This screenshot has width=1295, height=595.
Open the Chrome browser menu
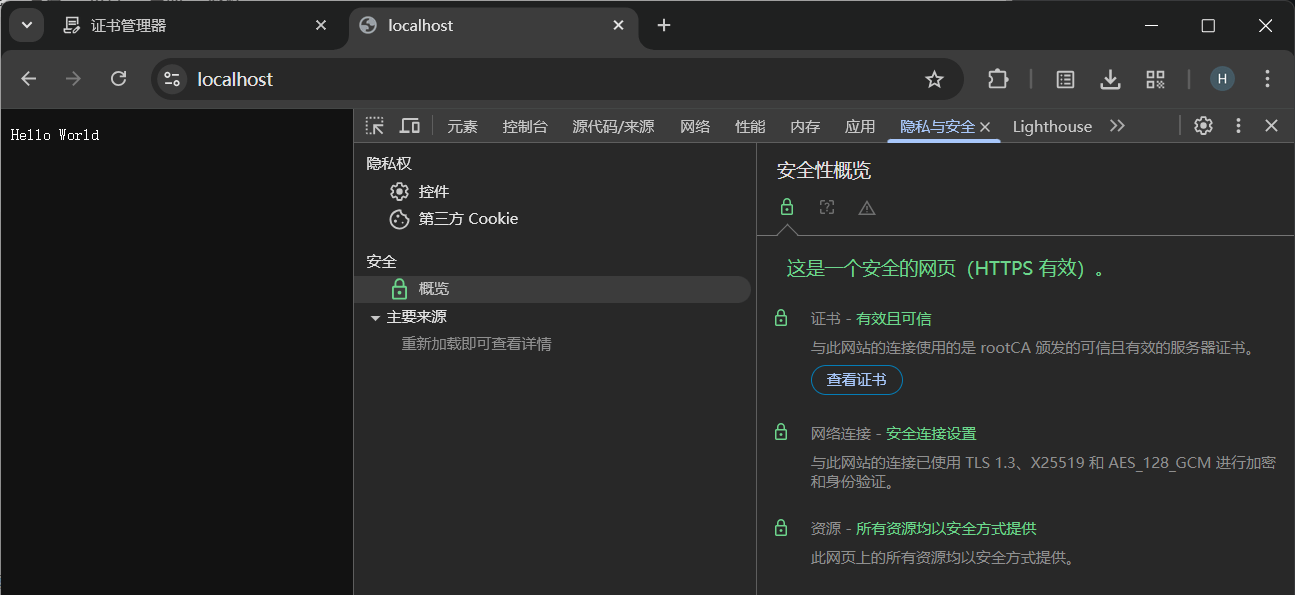pyautogui.click(x=1267, y=79)
